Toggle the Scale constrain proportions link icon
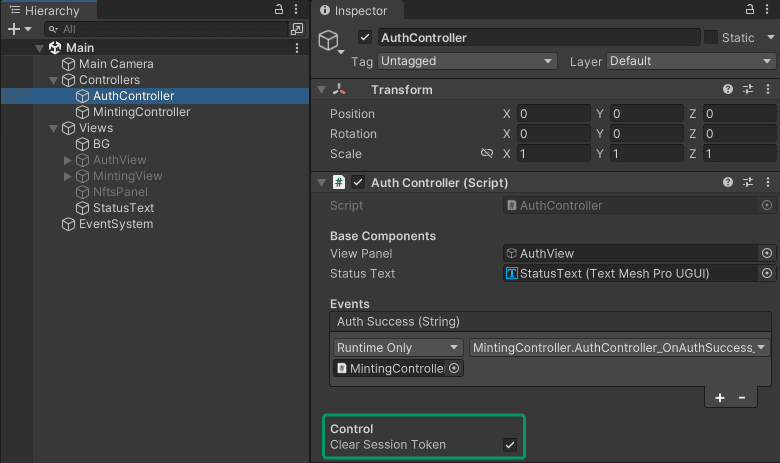Screen dimensions: 780x463 [x=487, y=154]
